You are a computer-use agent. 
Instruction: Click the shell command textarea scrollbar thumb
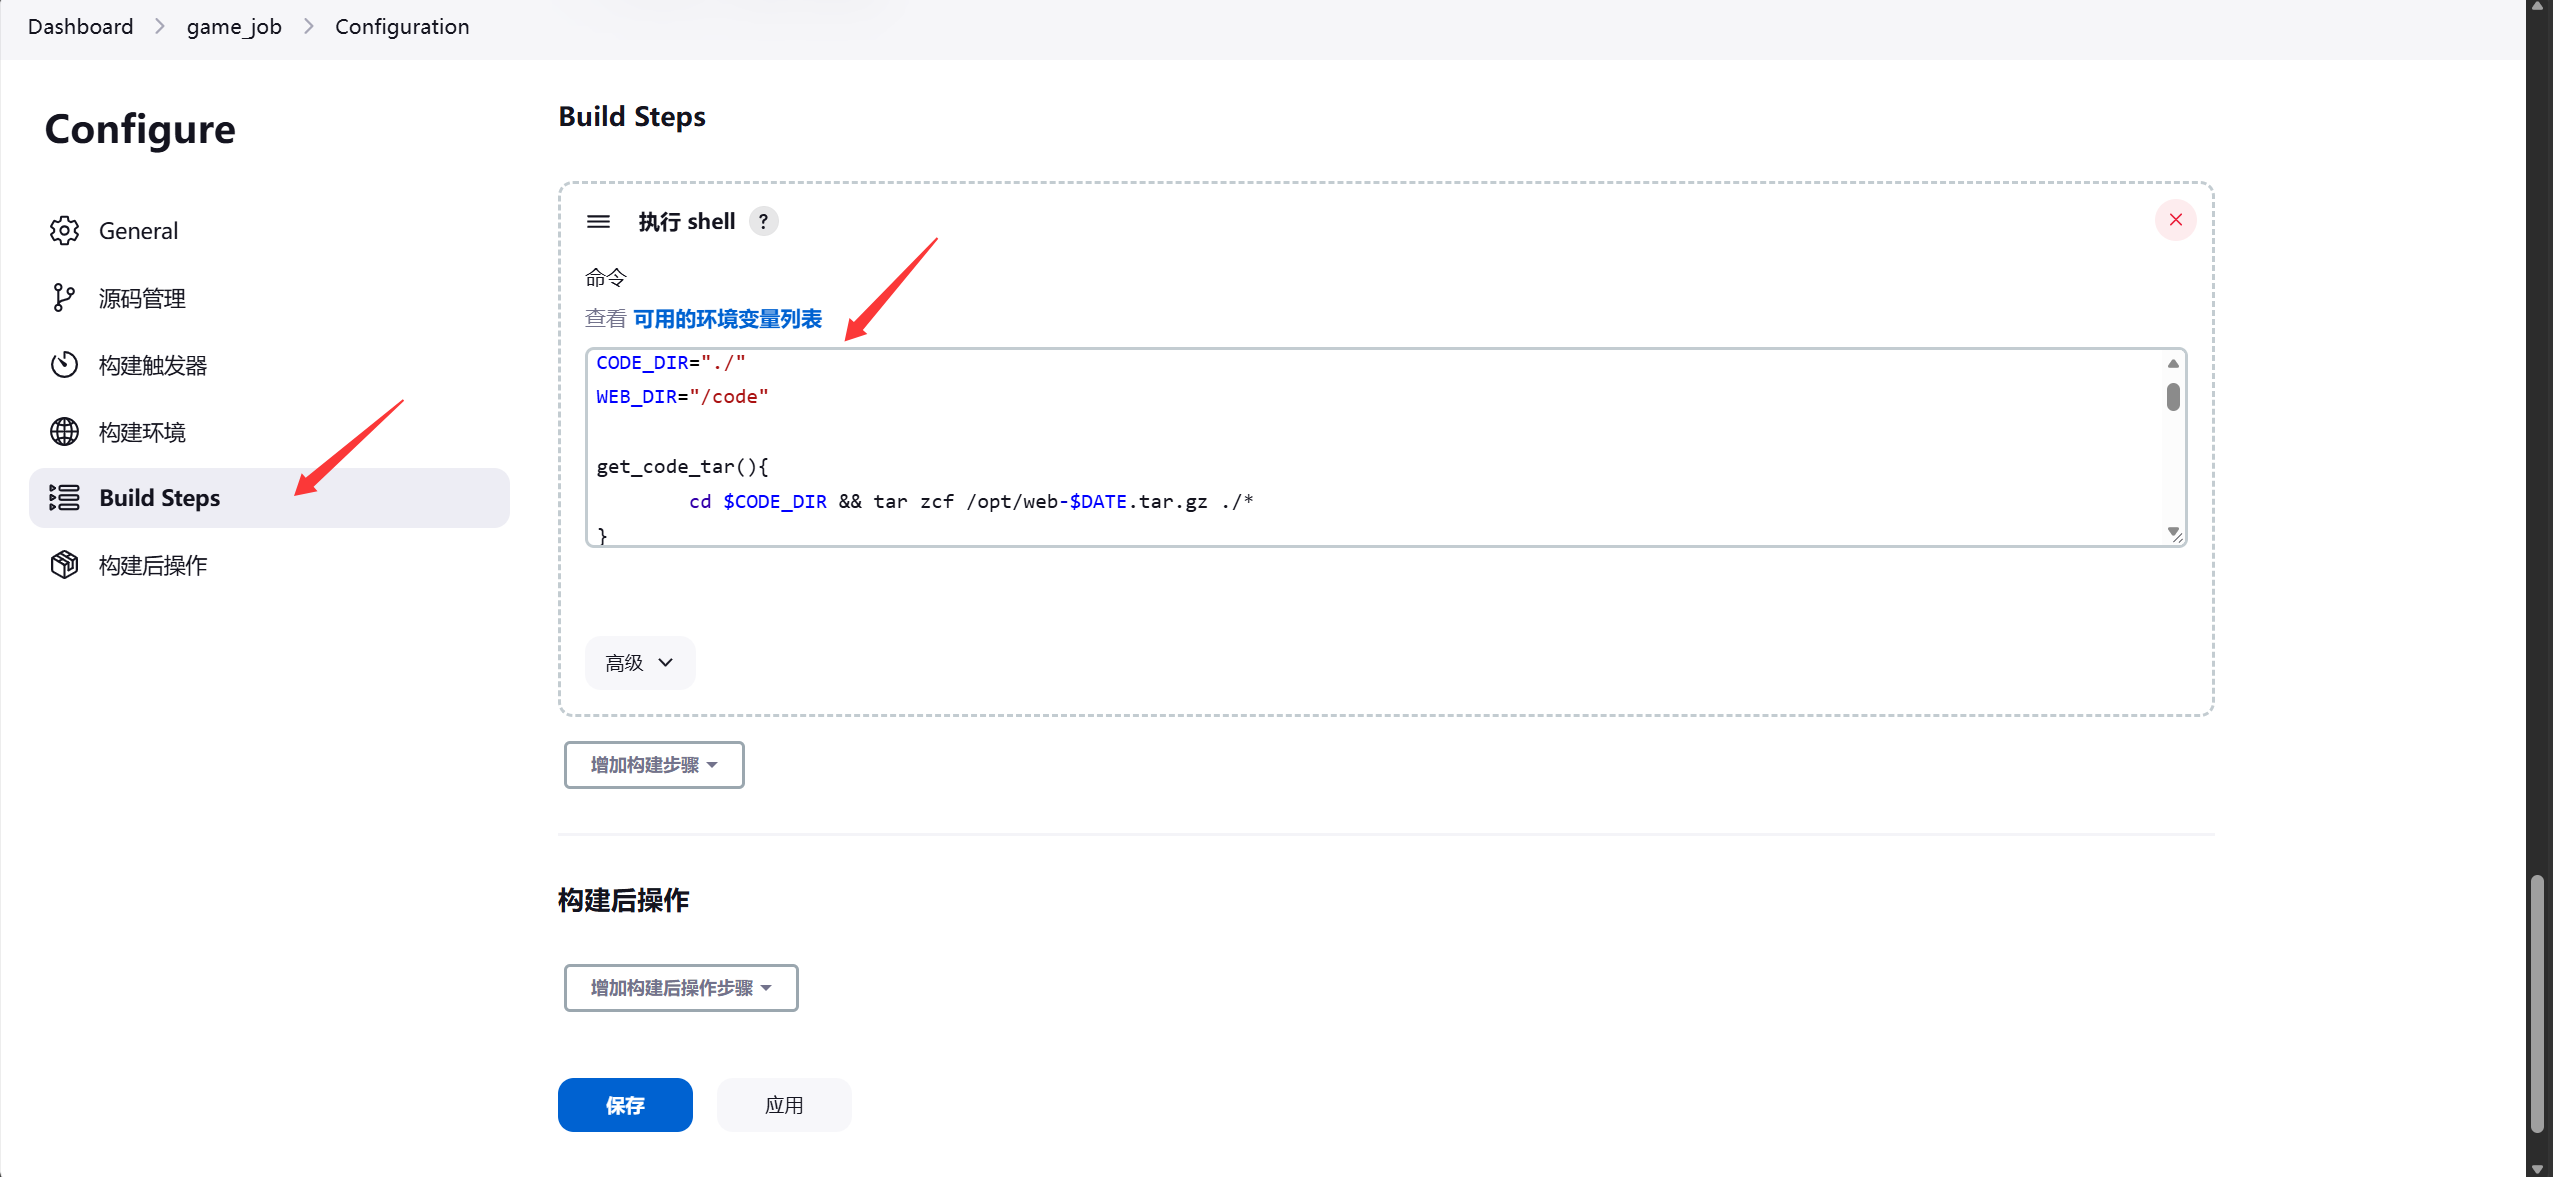[2173, 397]
